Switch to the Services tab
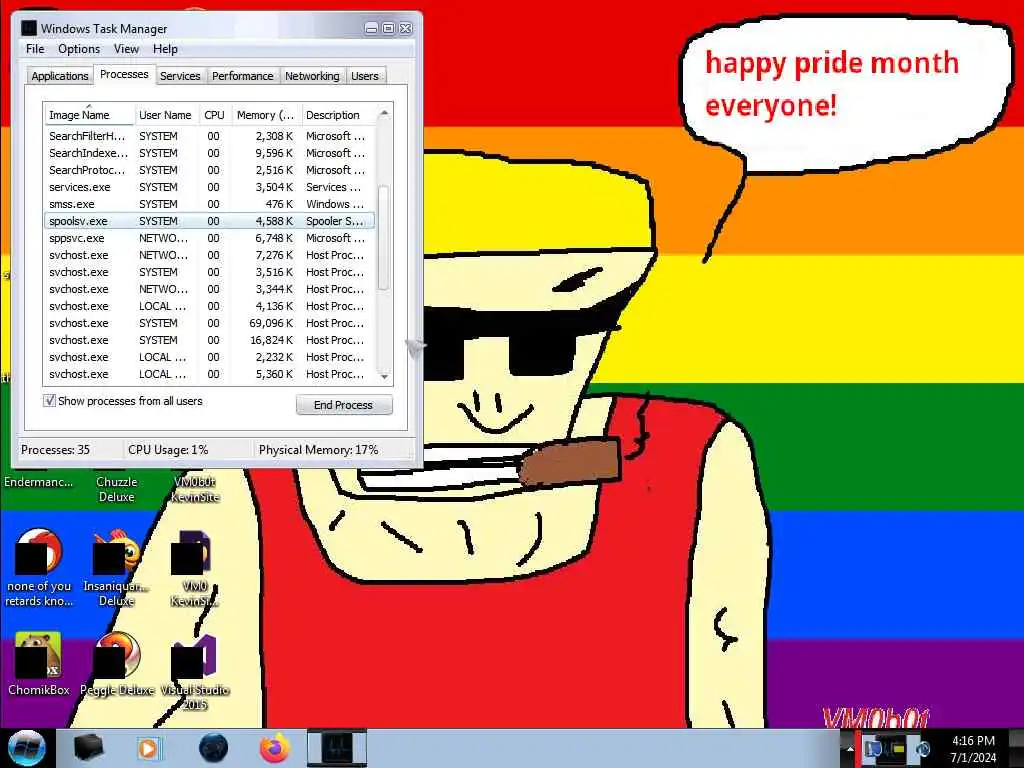 coord(180,76)
